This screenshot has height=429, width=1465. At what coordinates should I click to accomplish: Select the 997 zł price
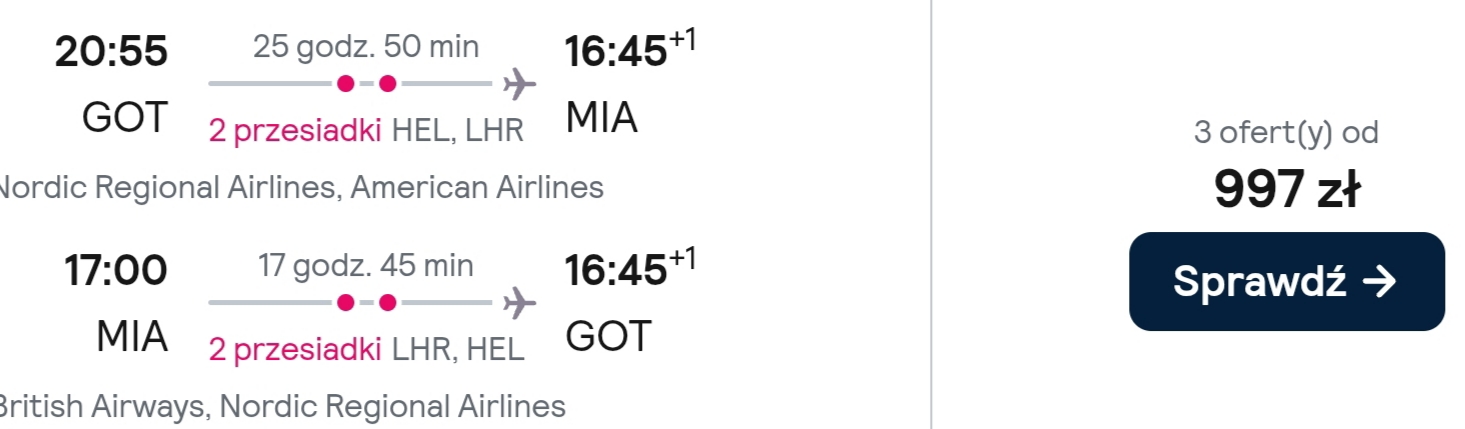(x=1286, y=189)
